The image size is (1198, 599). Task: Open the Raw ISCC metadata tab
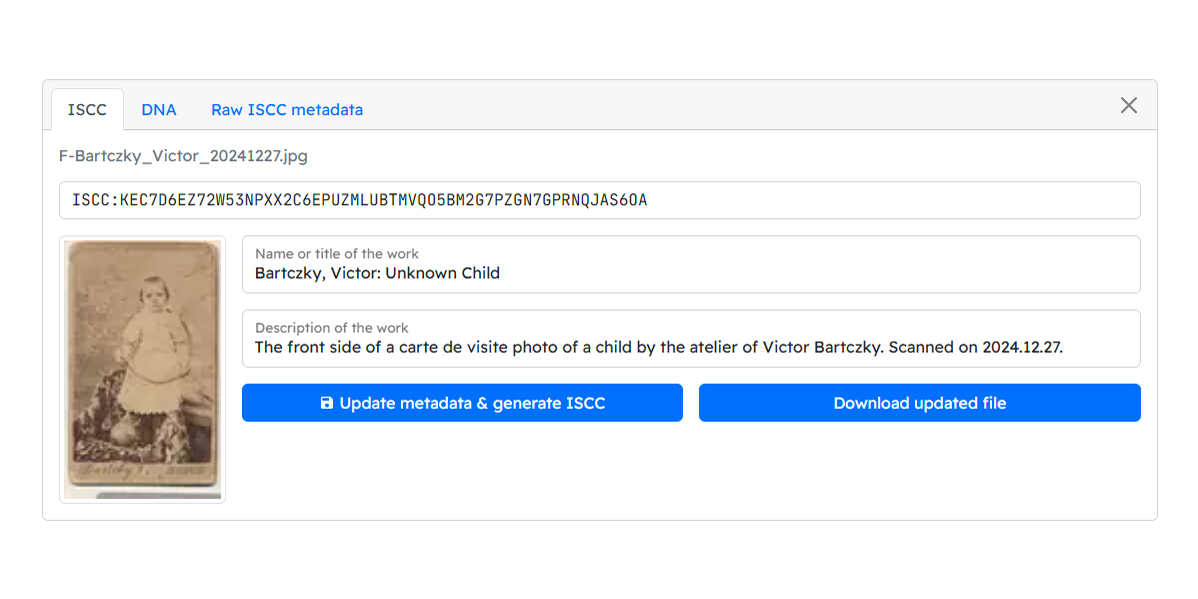287,110
